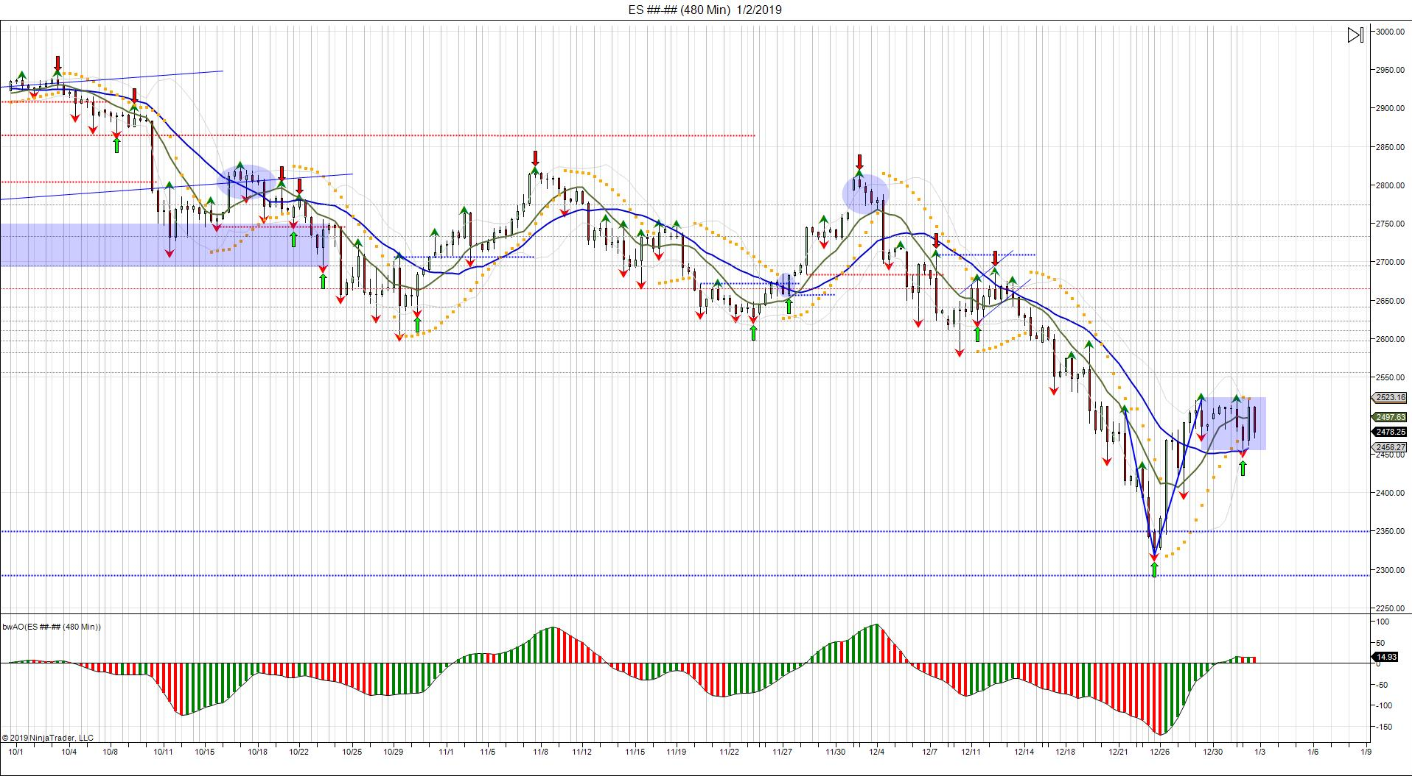Click the 10/8 date label
This screenshot has width=1412, height=776.
[110, 751]
